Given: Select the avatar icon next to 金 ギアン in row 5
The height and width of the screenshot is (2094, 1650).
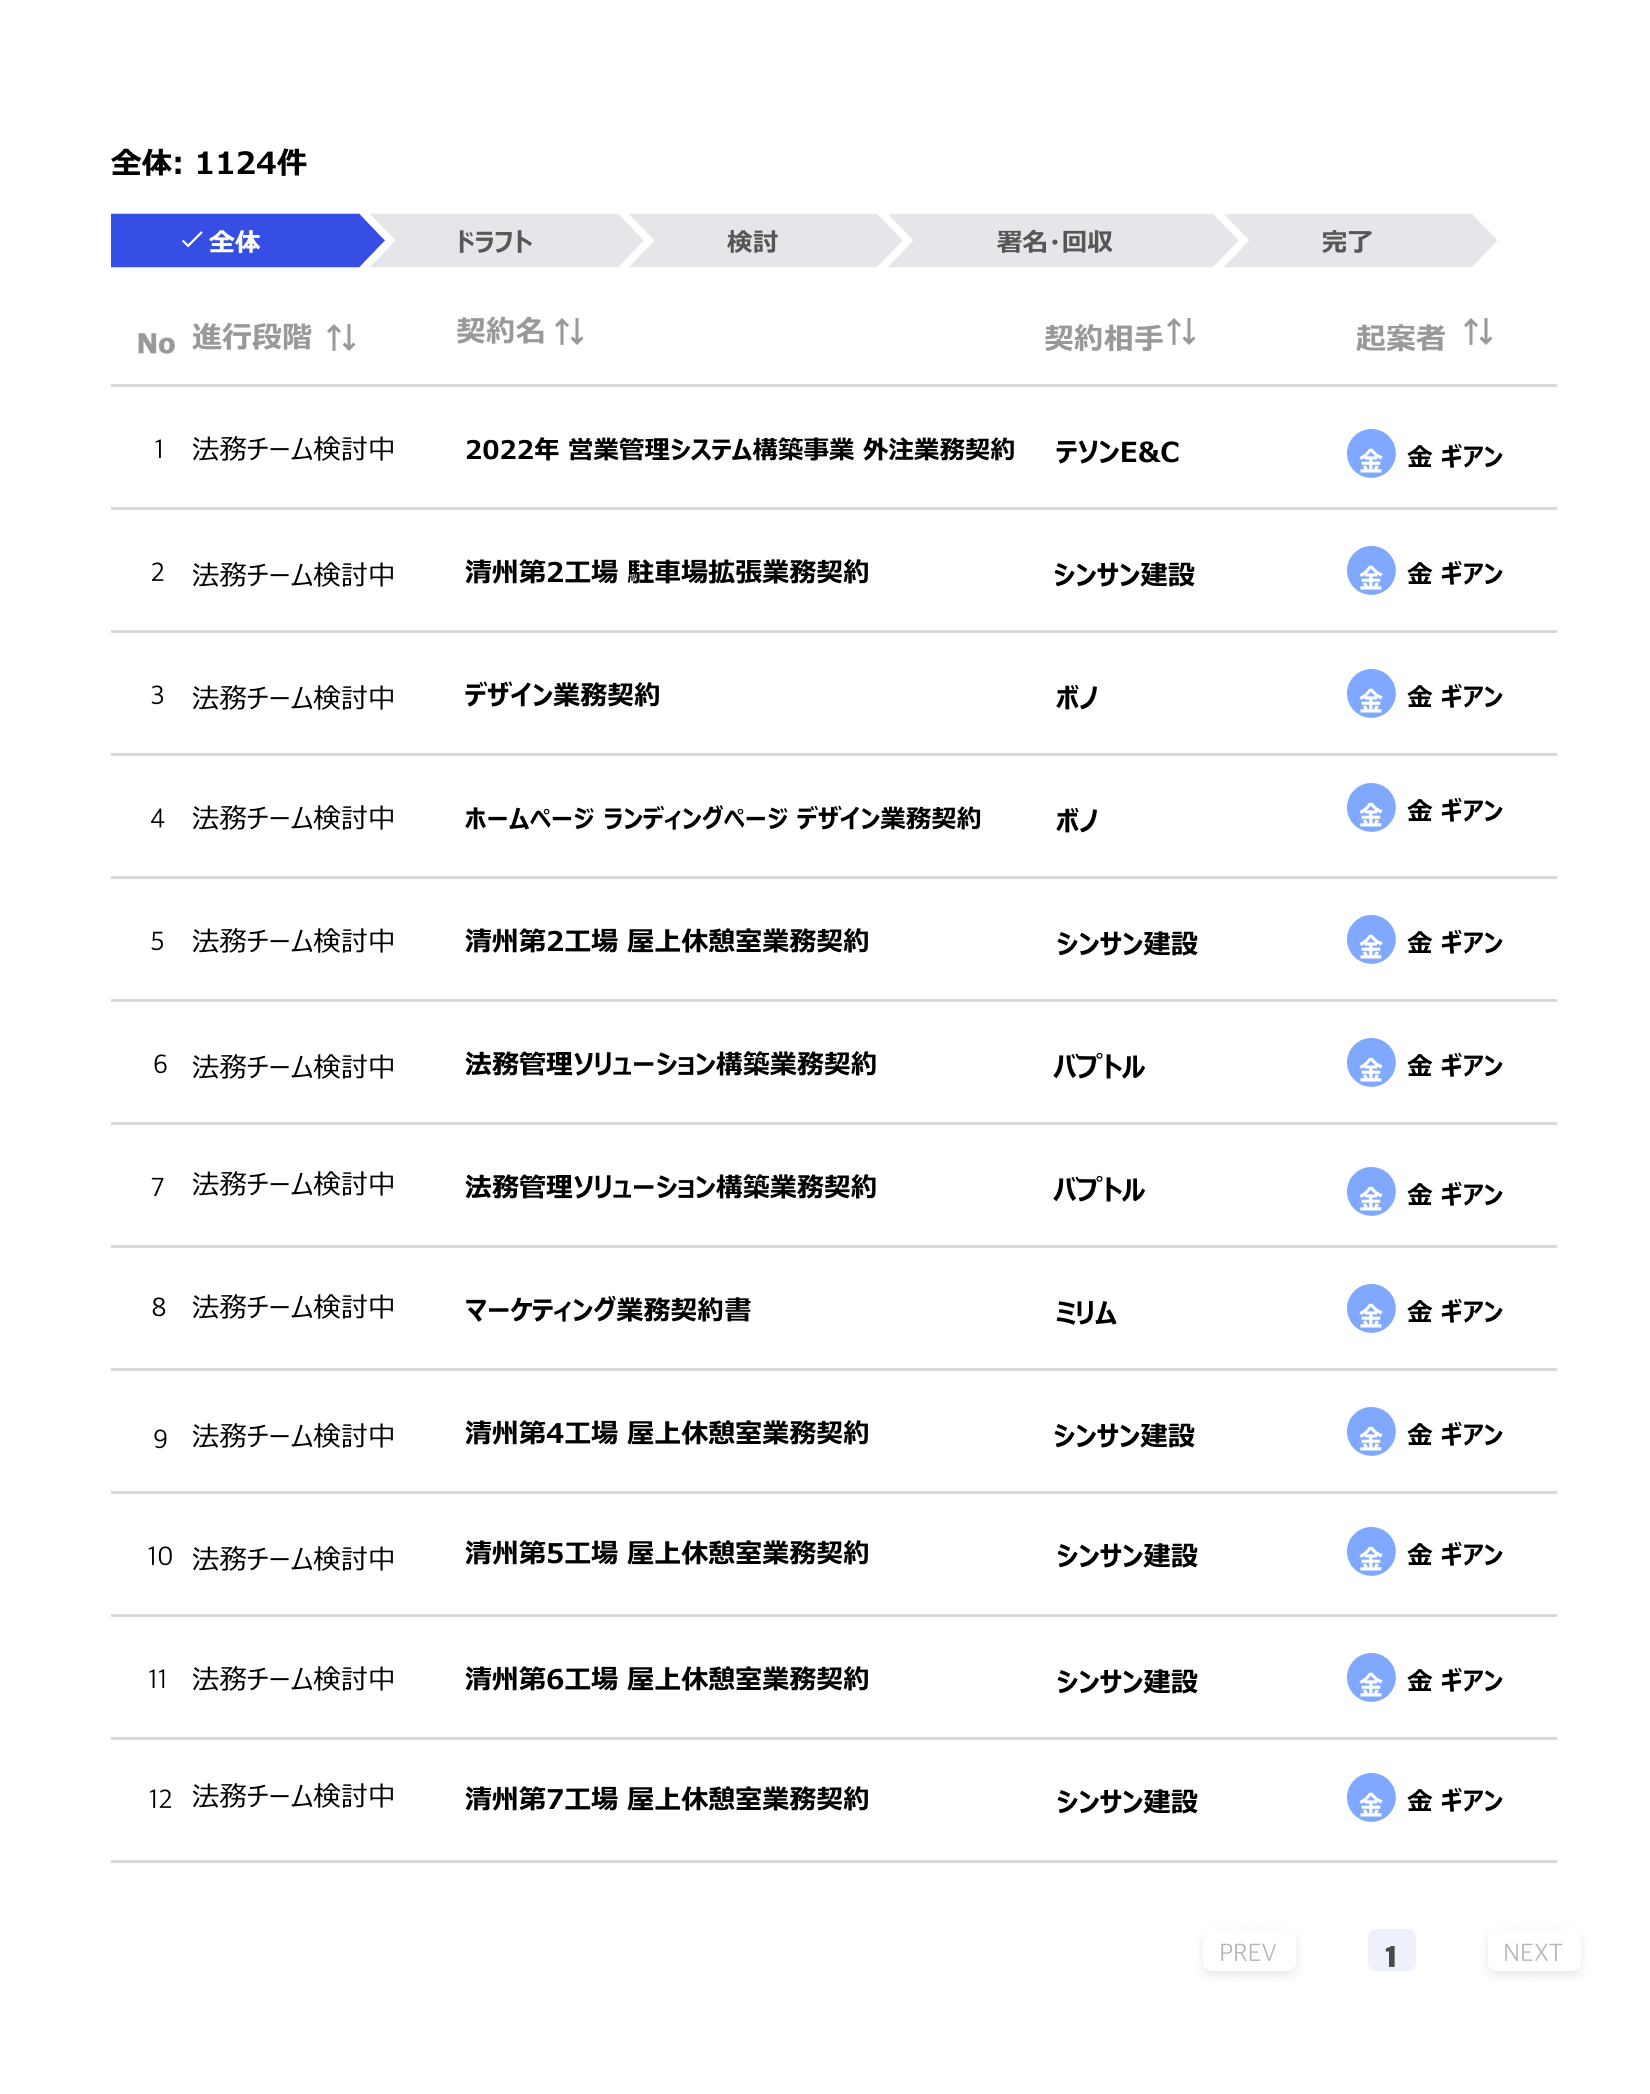Looking at the screenshot, I should [1372, 941].
